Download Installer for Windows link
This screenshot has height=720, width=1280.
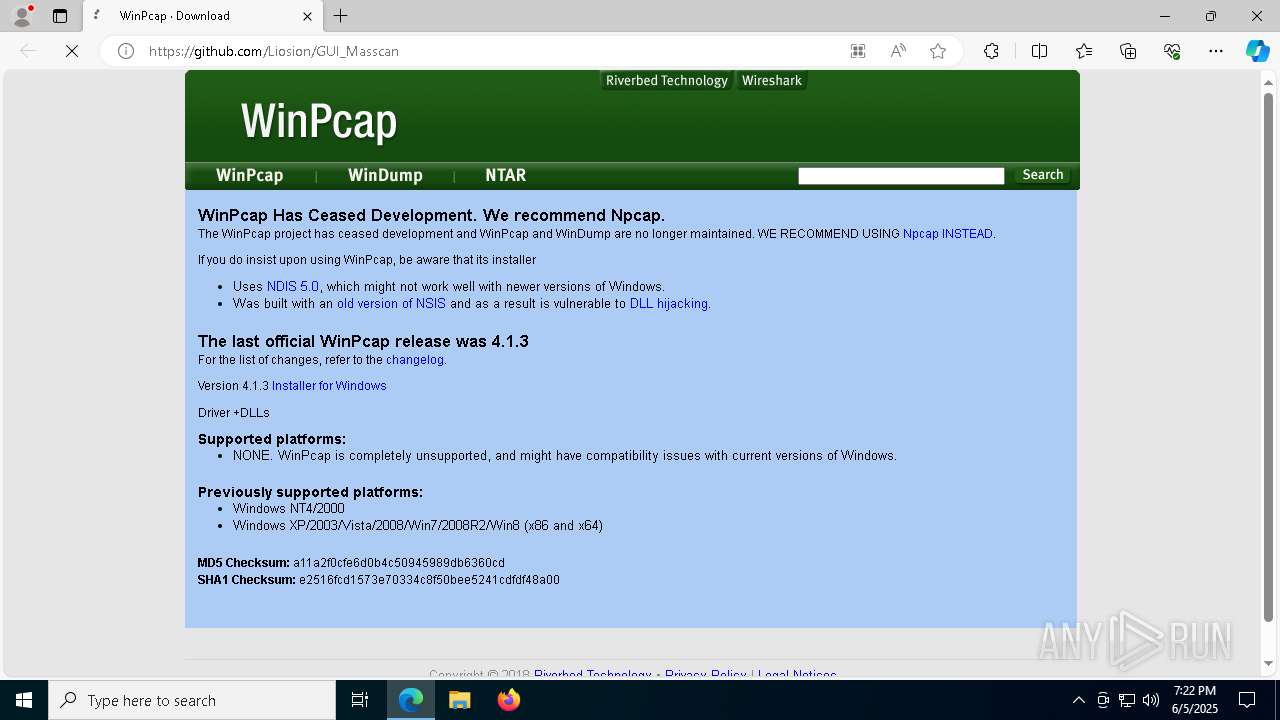(329, 386)
